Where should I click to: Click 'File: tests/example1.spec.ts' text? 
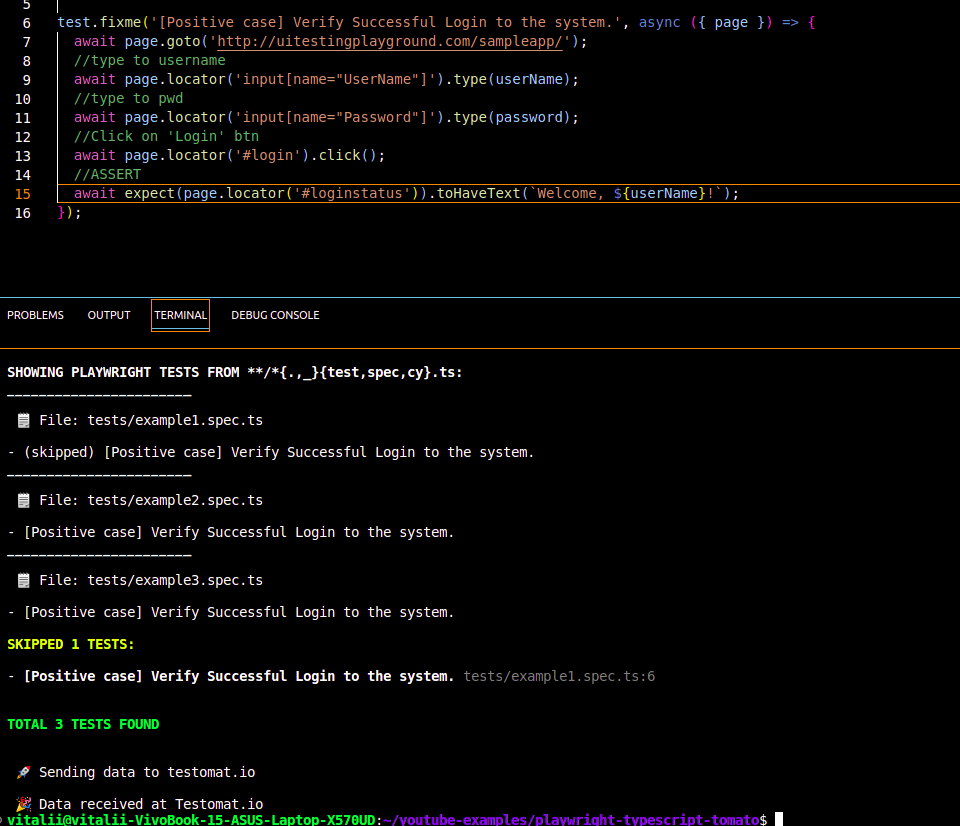pyautogui.click(x=151, y=420)
